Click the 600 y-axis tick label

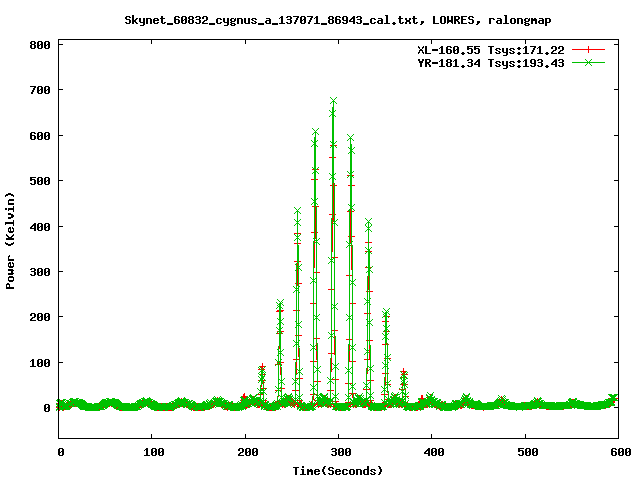40,136
